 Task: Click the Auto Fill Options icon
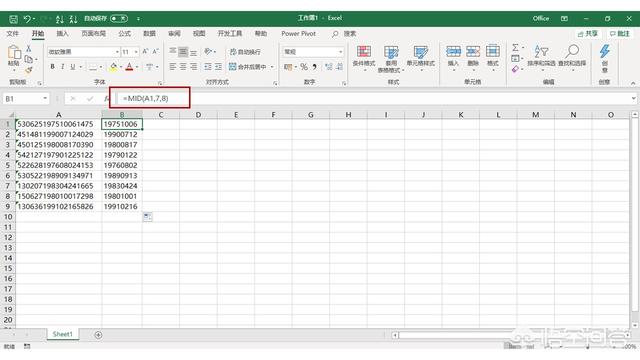click(x=147, y=217)
